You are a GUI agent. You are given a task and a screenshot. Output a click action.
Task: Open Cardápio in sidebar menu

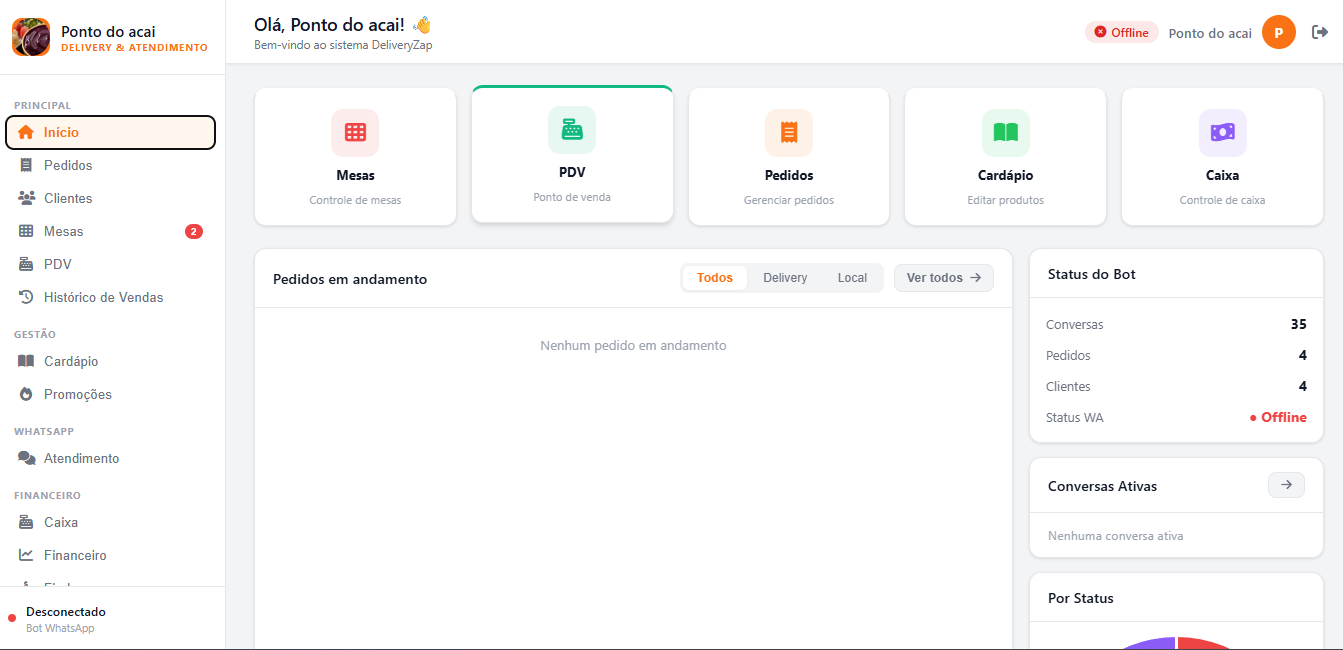(110, 361)
